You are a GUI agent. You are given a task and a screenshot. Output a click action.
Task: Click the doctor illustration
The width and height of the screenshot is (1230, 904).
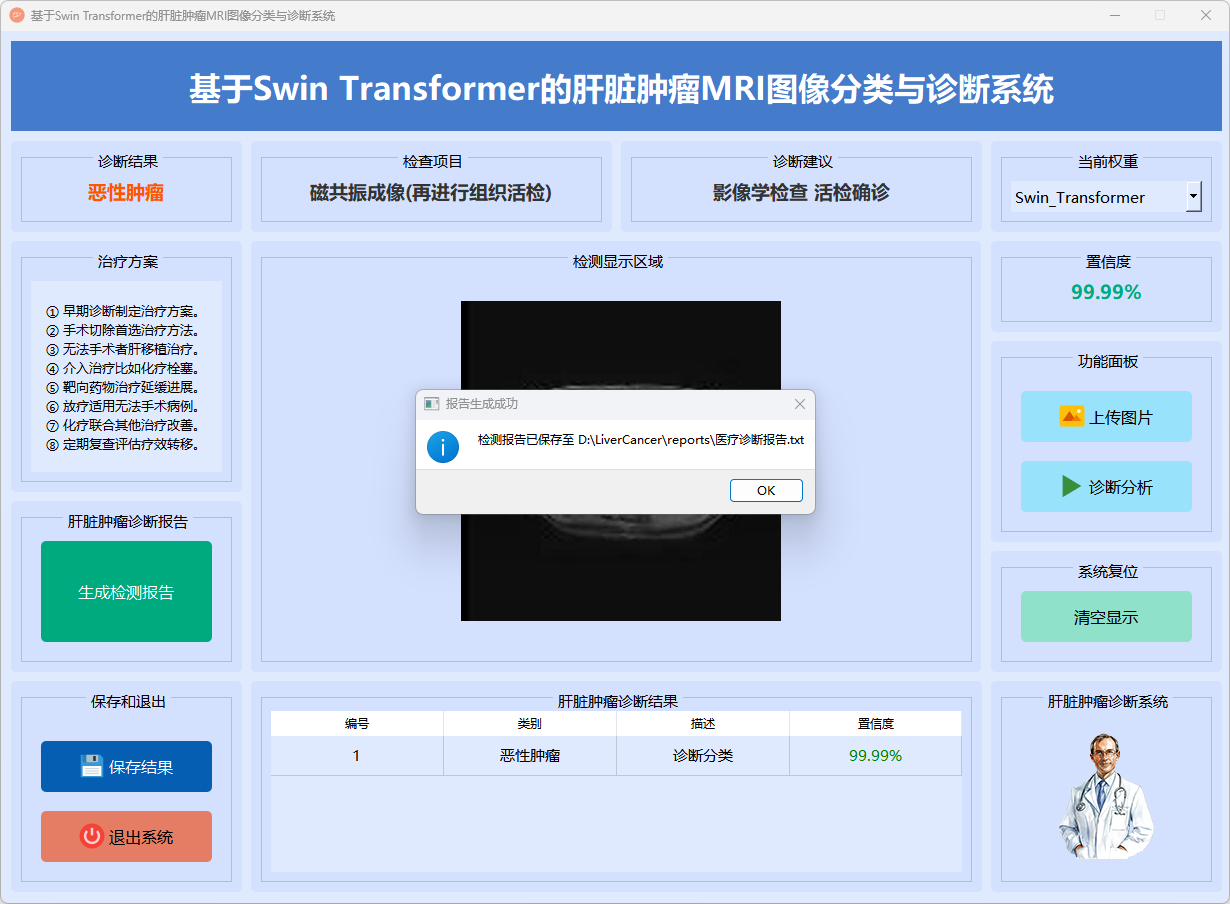(x=1105, y=796)
